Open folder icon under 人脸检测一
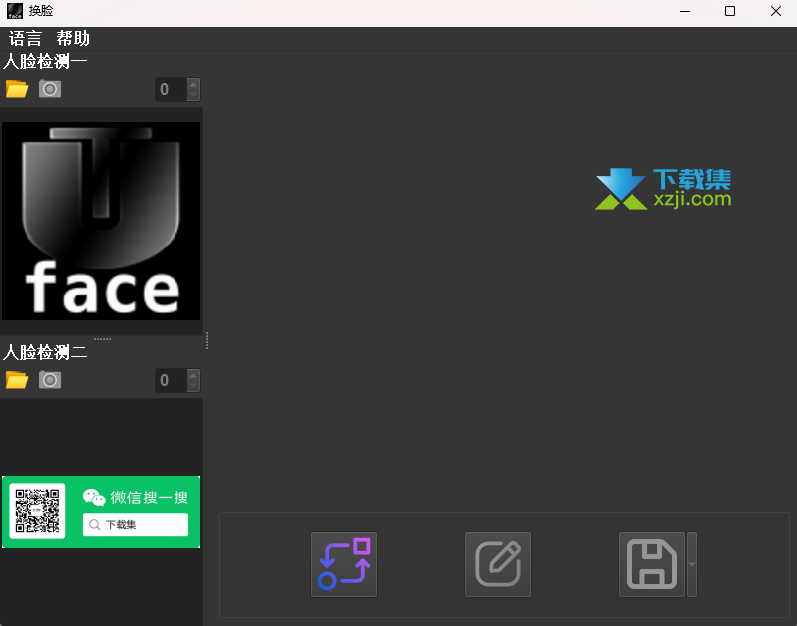797x626 pixels. click(17, 89)
